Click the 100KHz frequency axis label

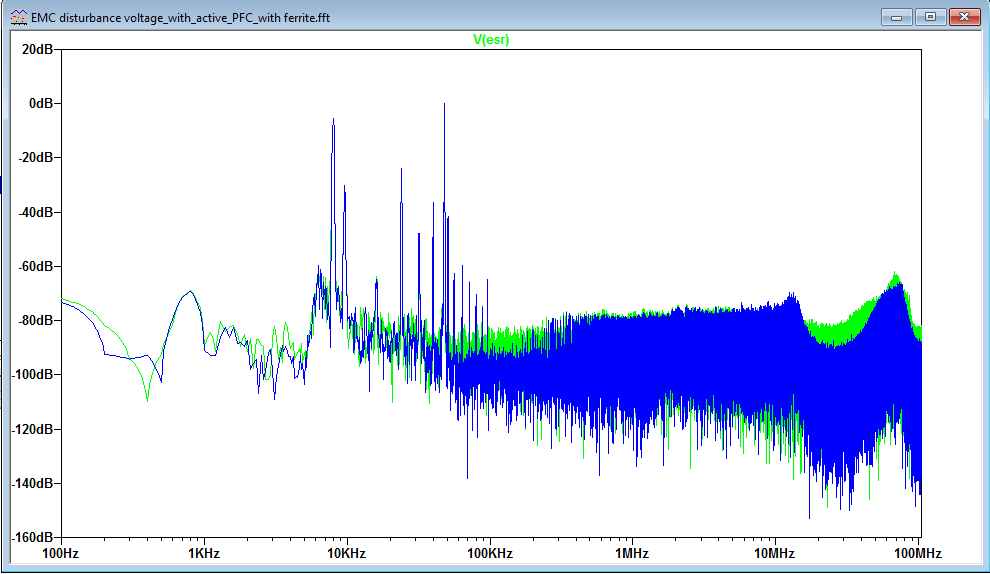[x=490, y=554]
